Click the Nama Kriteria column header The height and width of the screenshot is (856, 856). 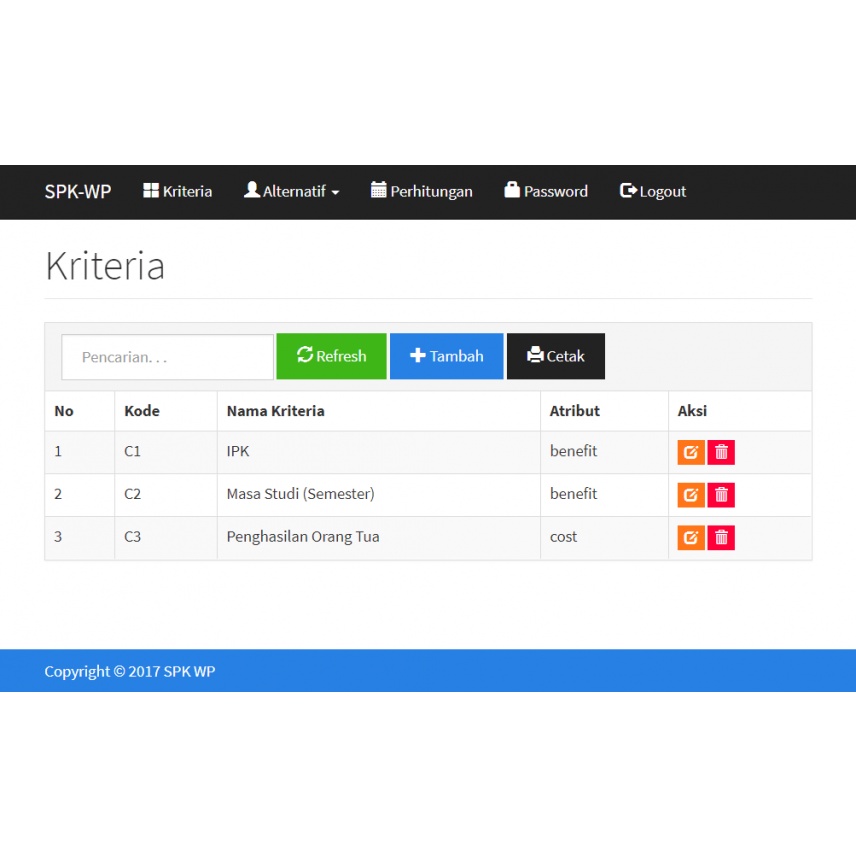pyautogui.click(x=275, y=411)
